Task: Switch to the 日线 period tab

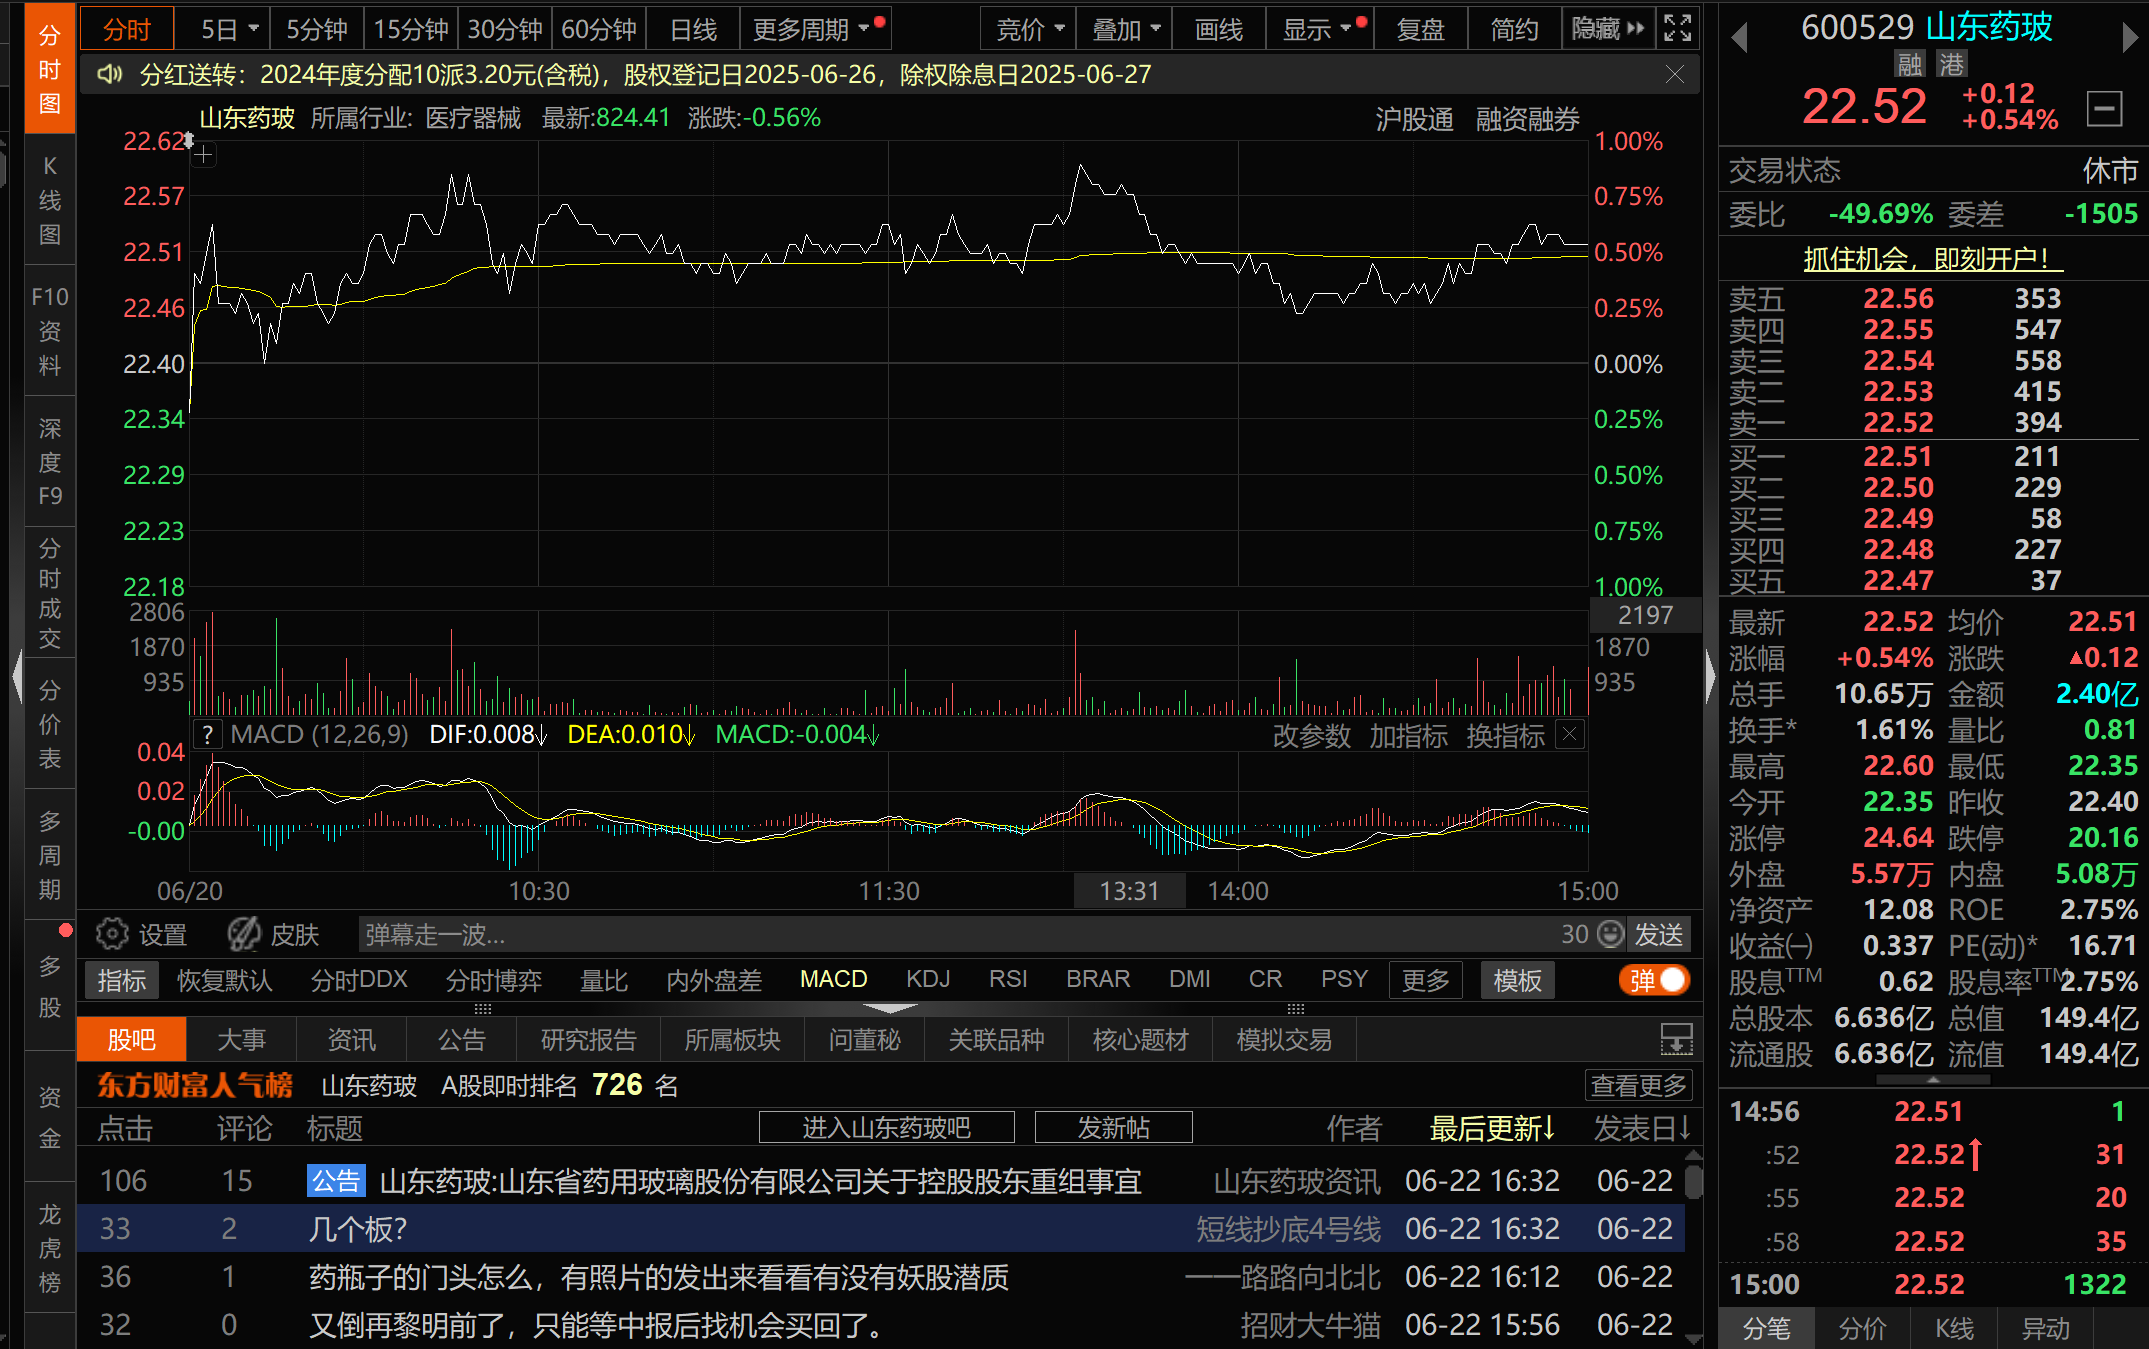Action: [693, 29]
